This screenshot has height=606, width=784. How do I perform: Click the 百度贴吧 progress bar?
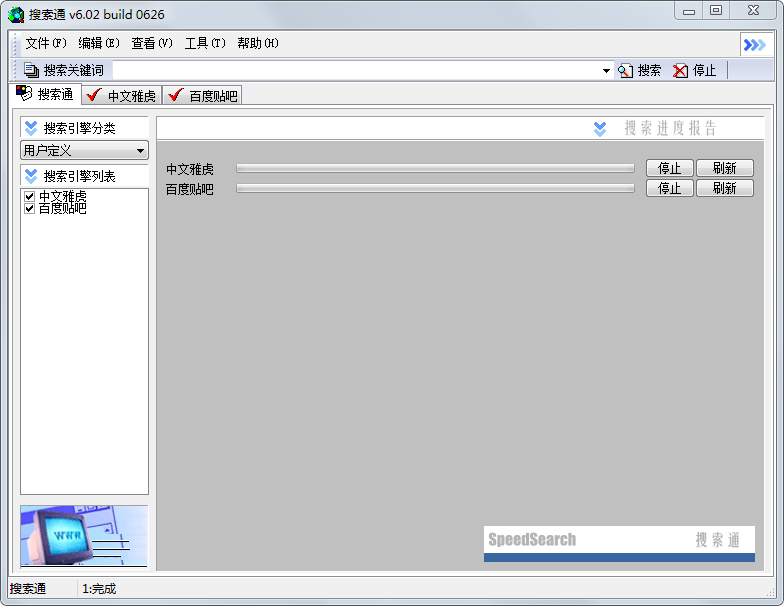click(x=436, y=188)
